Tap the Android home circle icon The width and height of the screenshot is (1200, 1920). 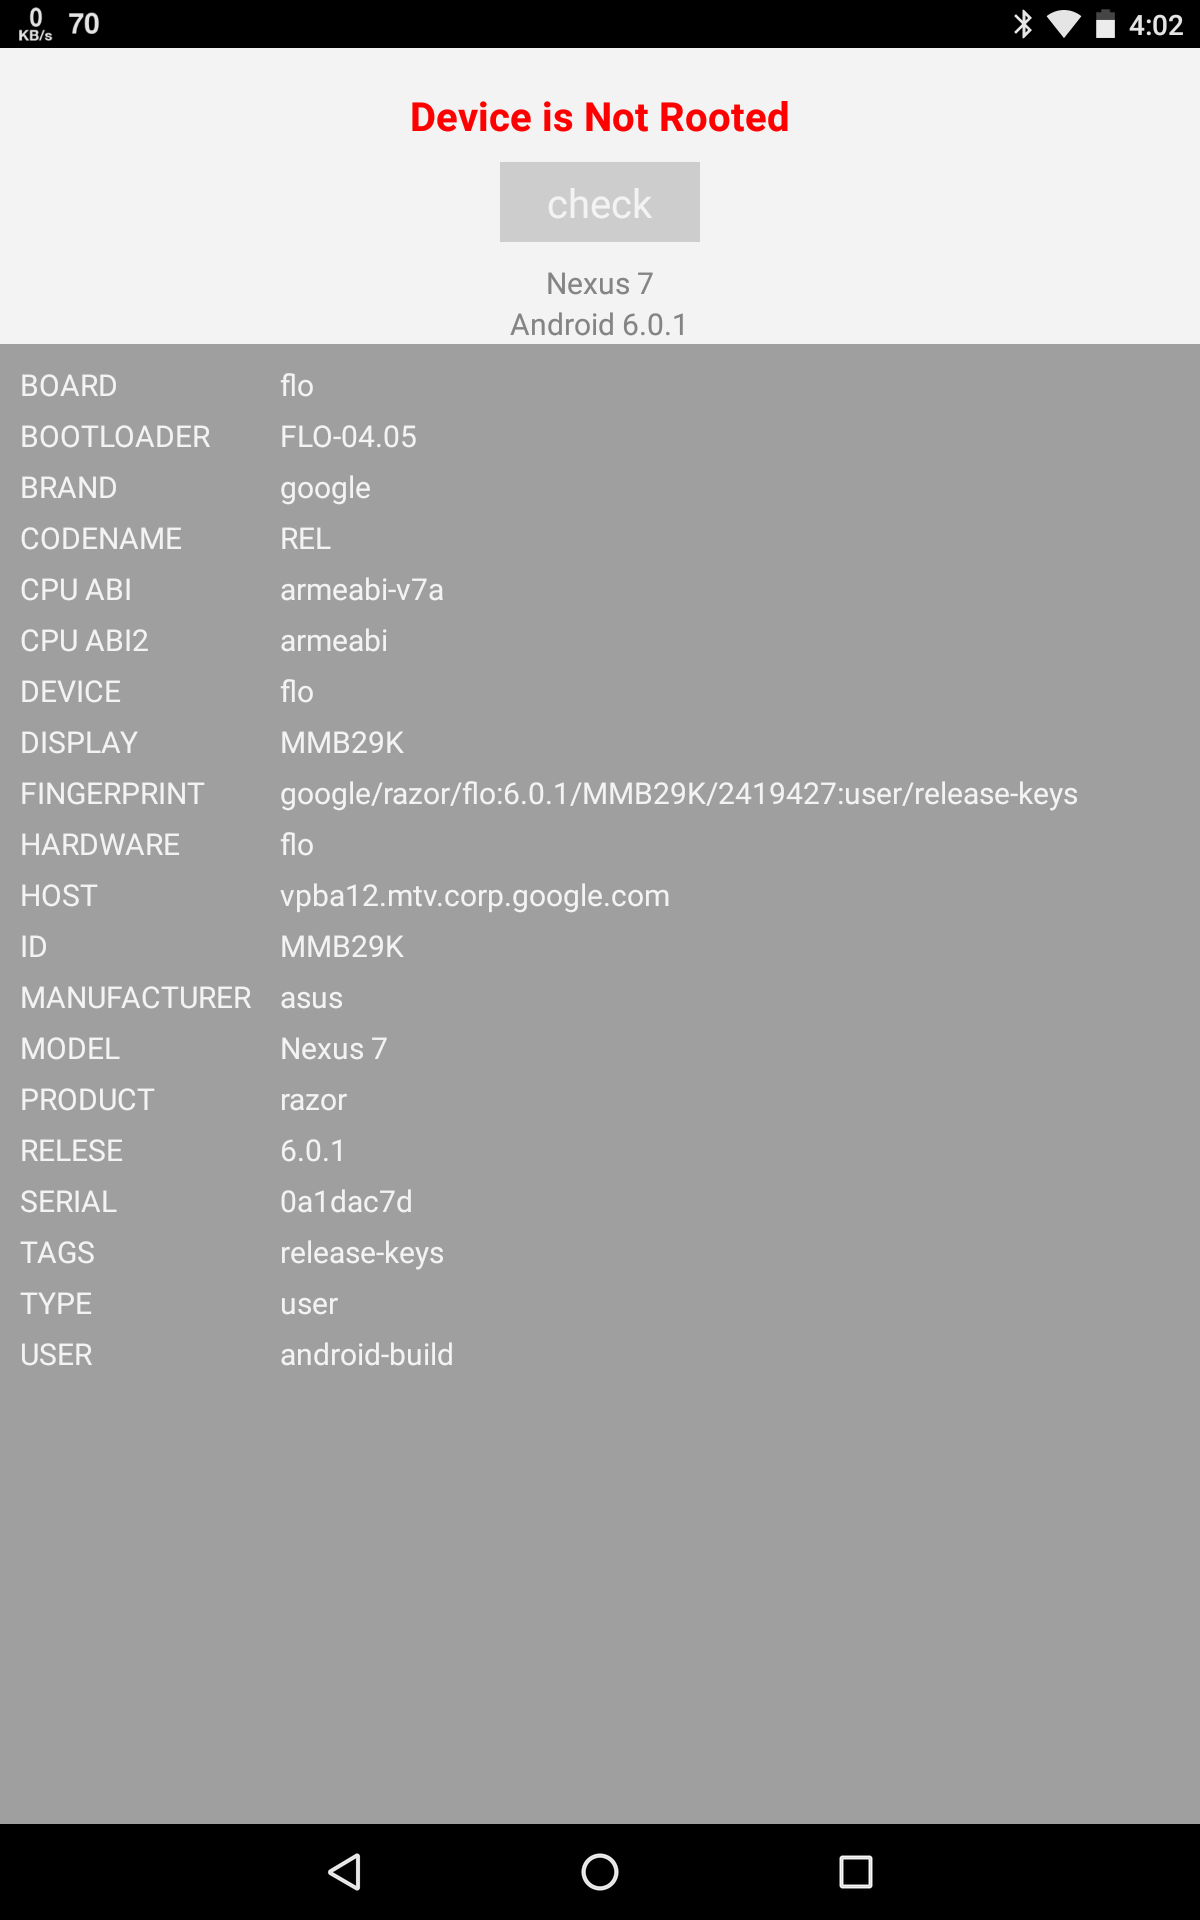pyautogui.click(x=600, y=1872)
